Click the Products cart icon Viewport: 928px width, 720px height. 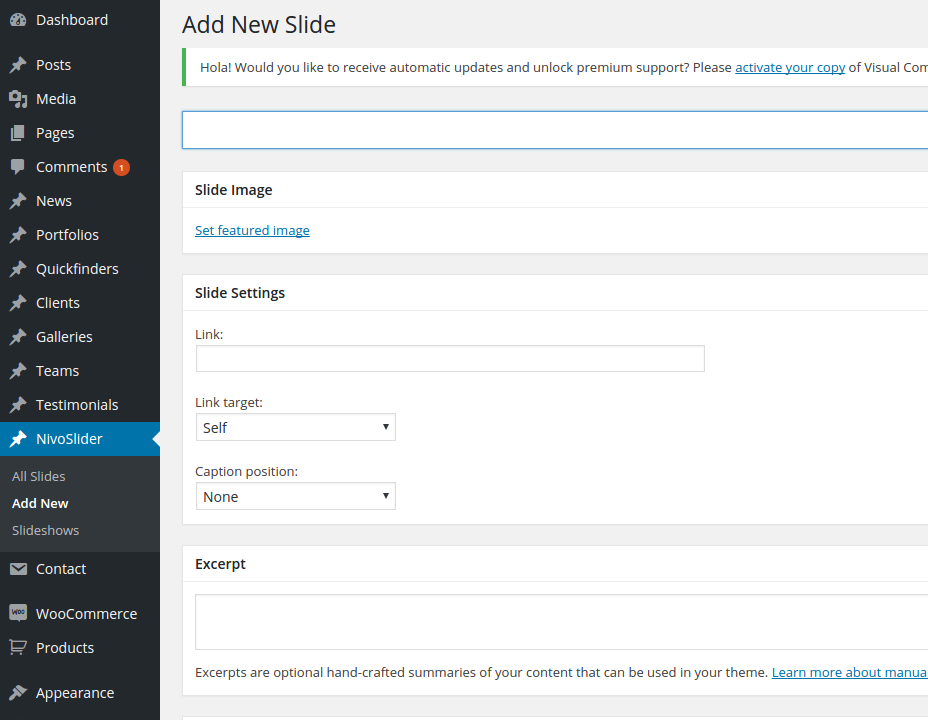pos(18,648)
